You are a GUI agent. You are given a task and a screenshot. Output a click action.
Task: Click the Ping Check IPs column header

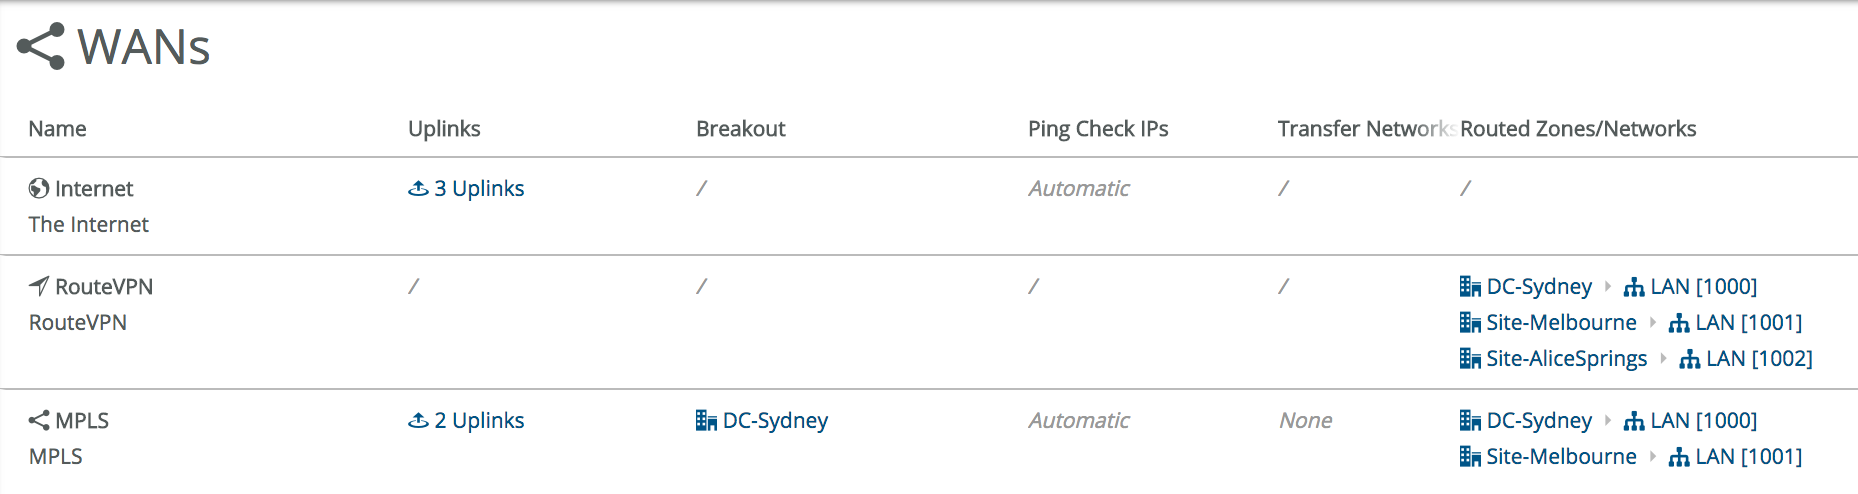[x=1098, y=129]
